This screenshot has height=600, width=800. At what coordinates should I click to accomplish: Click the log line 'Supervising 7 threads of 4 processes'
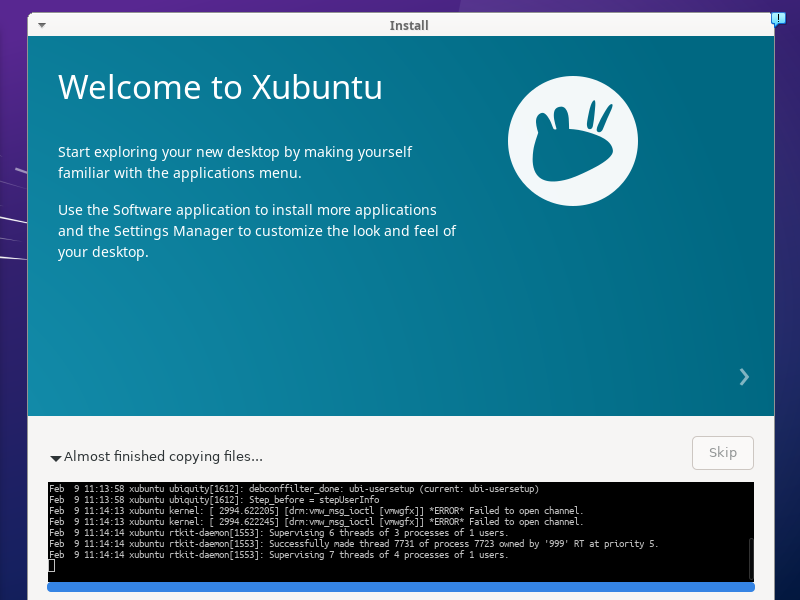(x=279, y=555)
